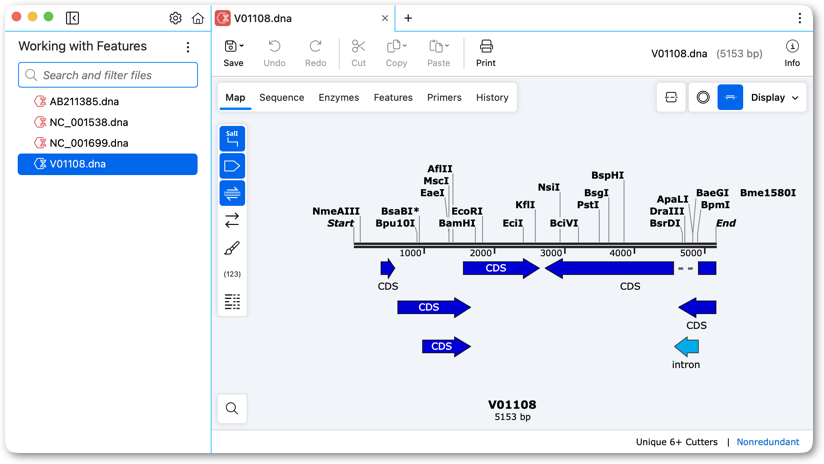
Task: Open Working with Features options menu
Action: (x=188, y=47)
